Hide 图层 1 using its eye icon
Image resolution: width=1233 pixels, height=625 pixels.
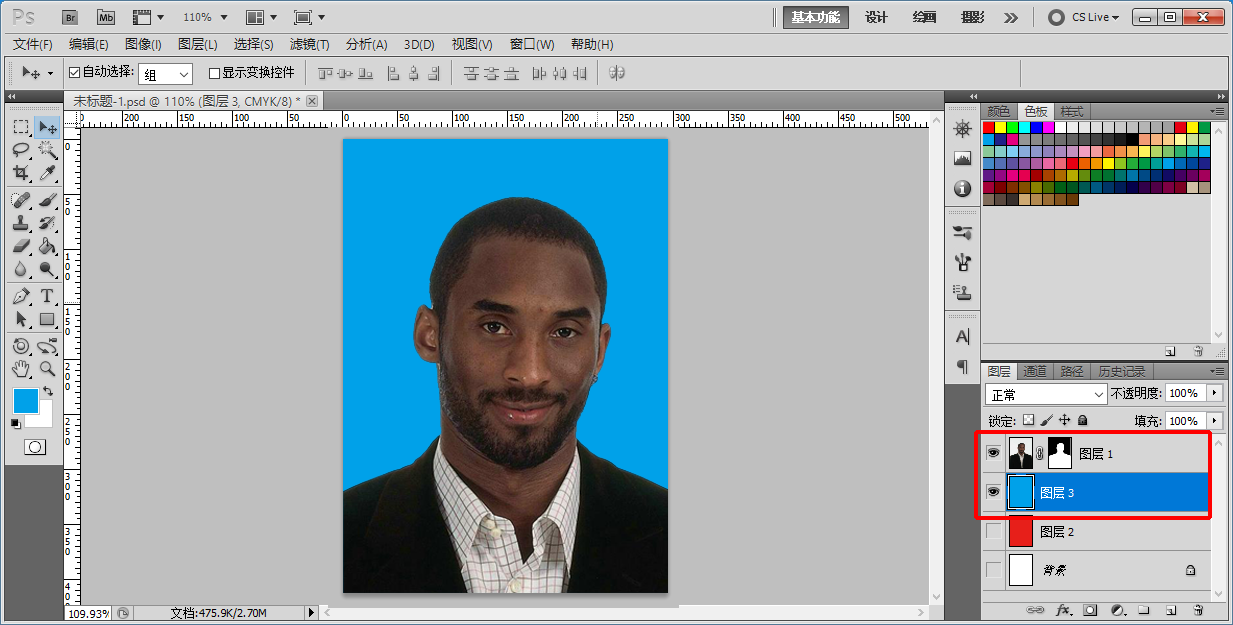tap(993, 453)
